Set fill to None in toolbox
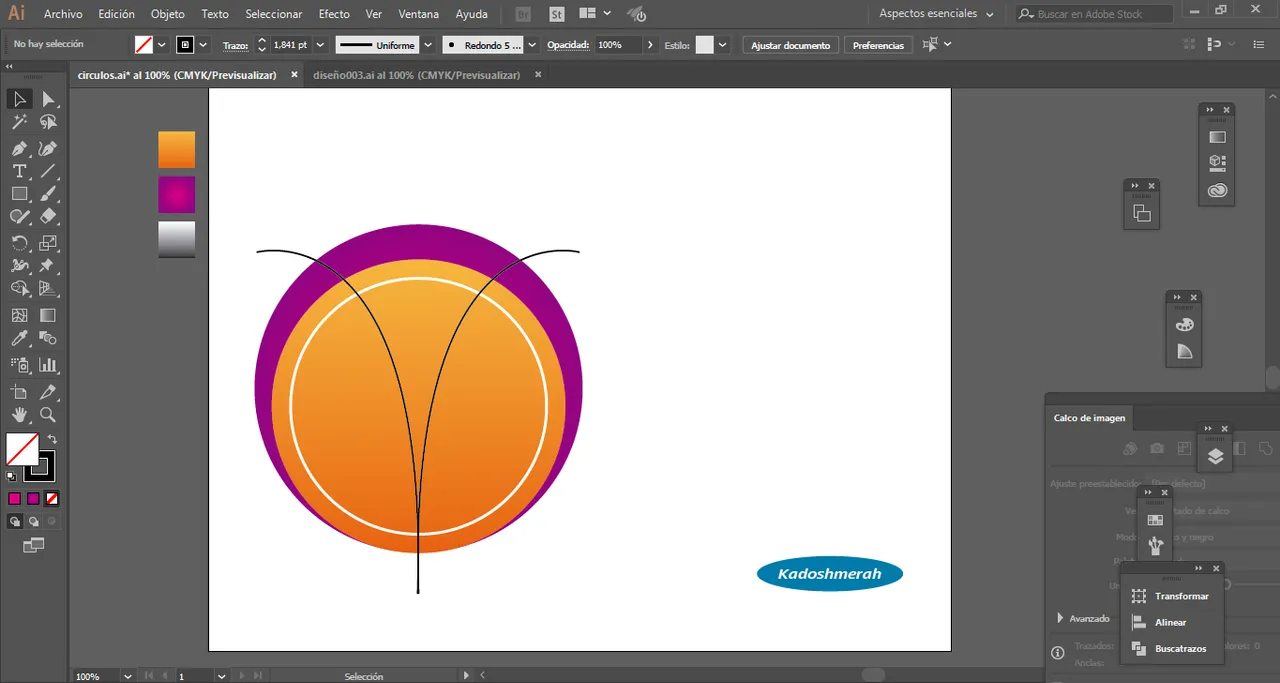The width and height of the screenshot is (1280, 683). [x=51, y=498]
